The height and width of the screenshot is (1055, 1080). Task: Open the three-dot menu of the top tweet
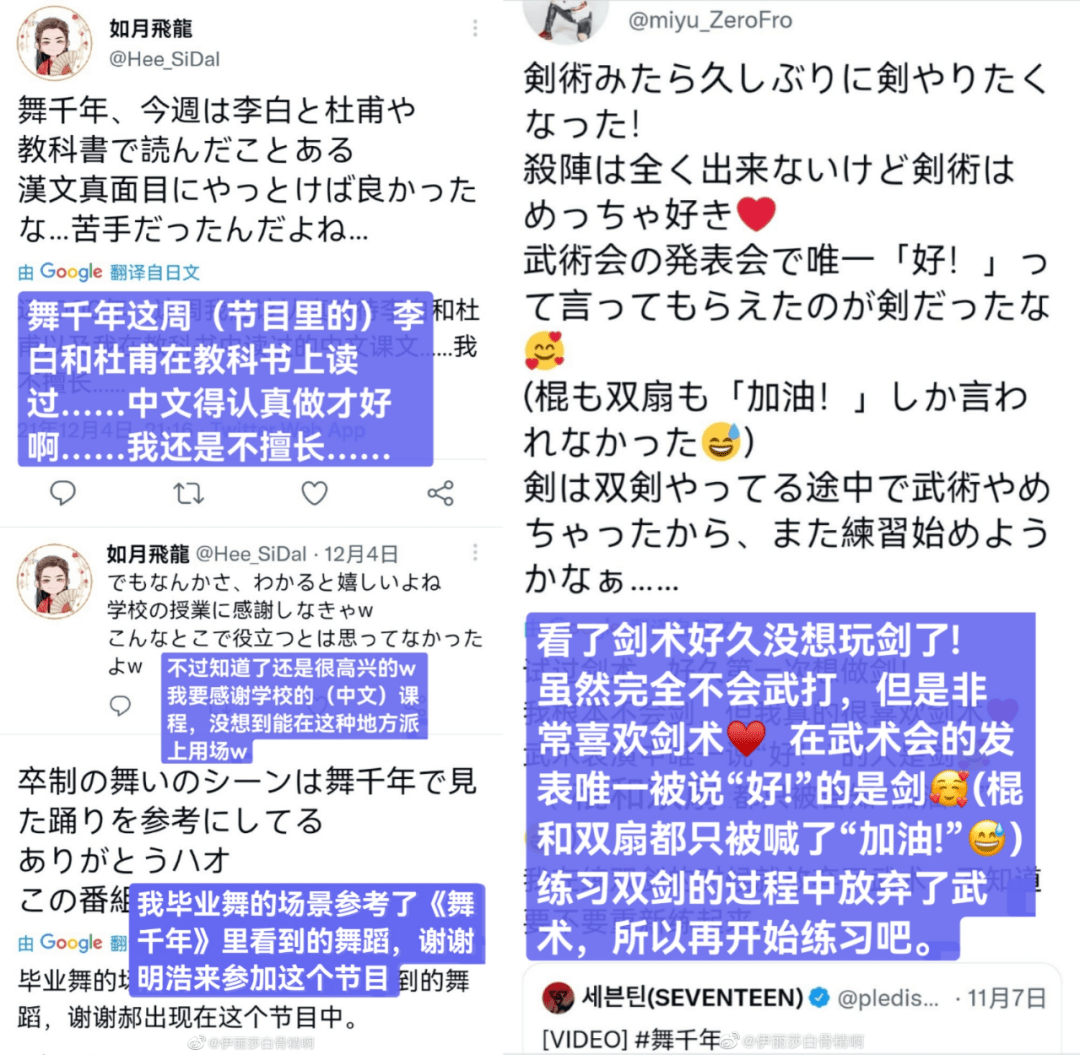point(475,28)
